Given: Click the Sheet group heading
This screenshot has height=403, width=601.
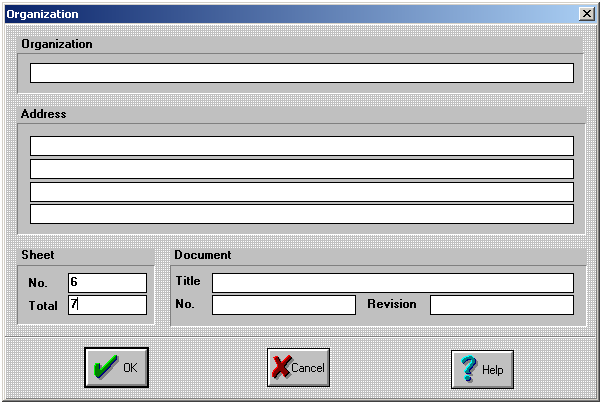Looking at the screenshot, I should (38, 255).
